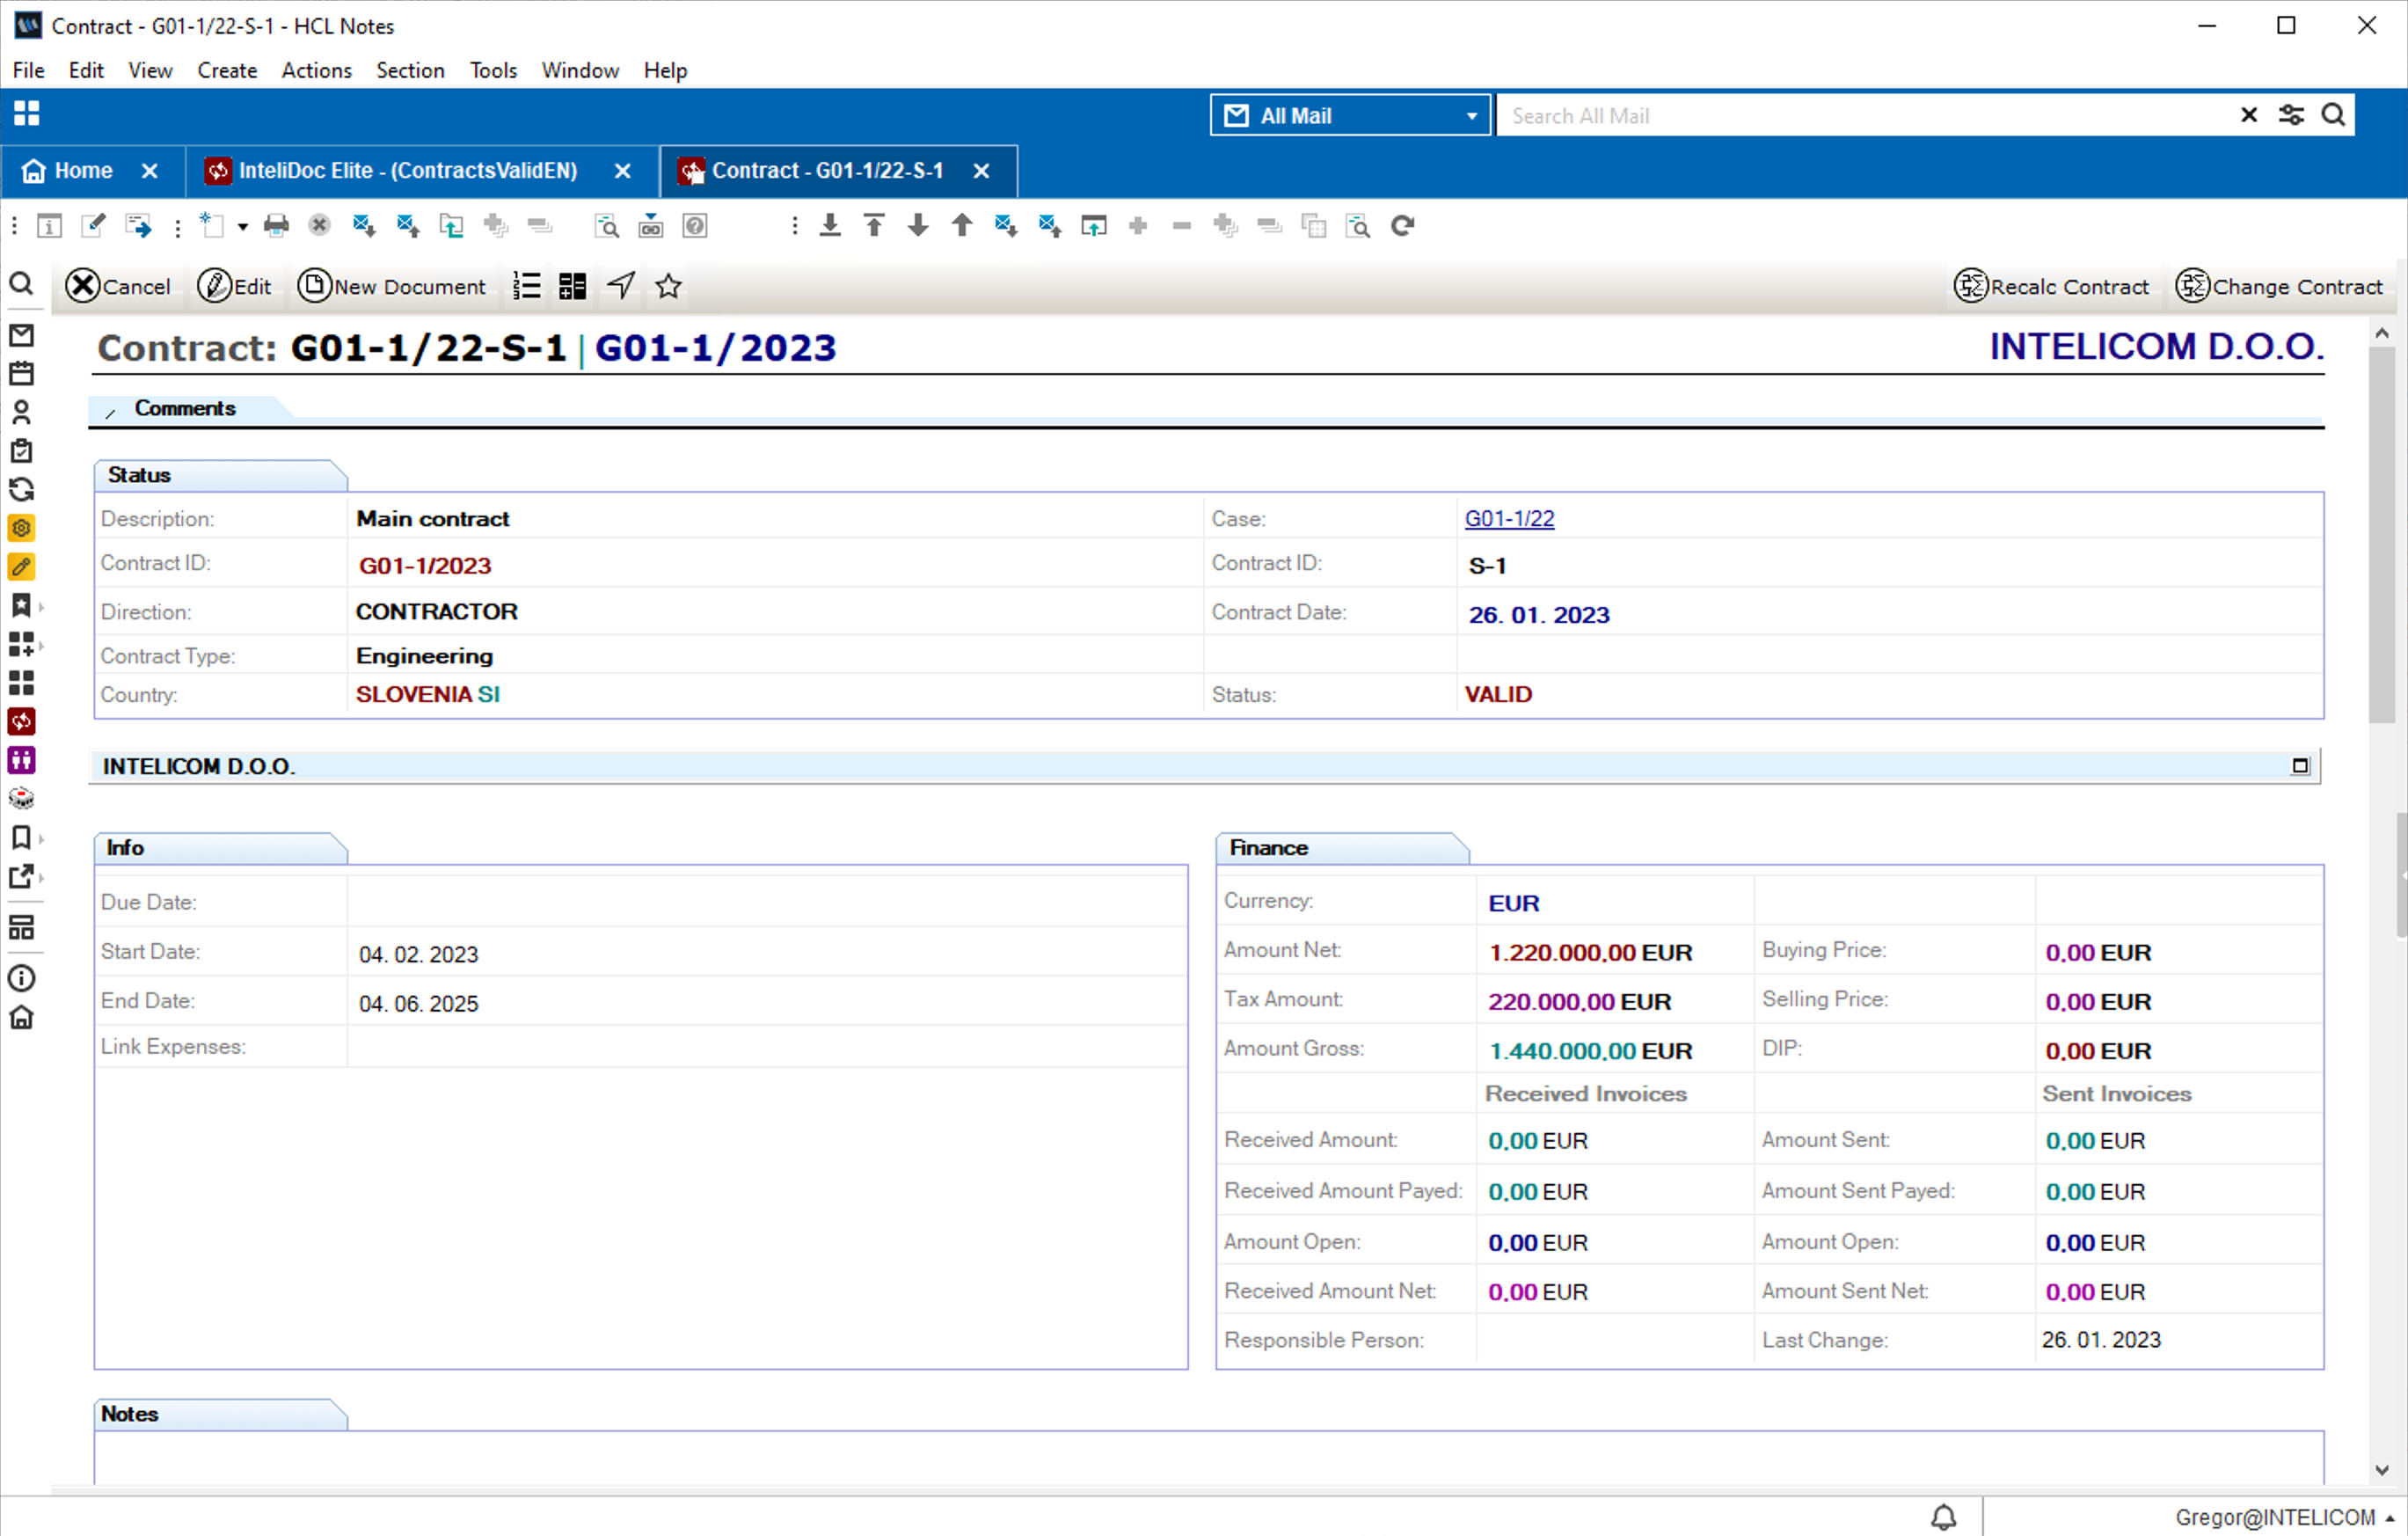This screenshot has height=1536, width=2408.
Task: Click the Replication sync arrows sidebar icon
Action: [x=21, y=489]
